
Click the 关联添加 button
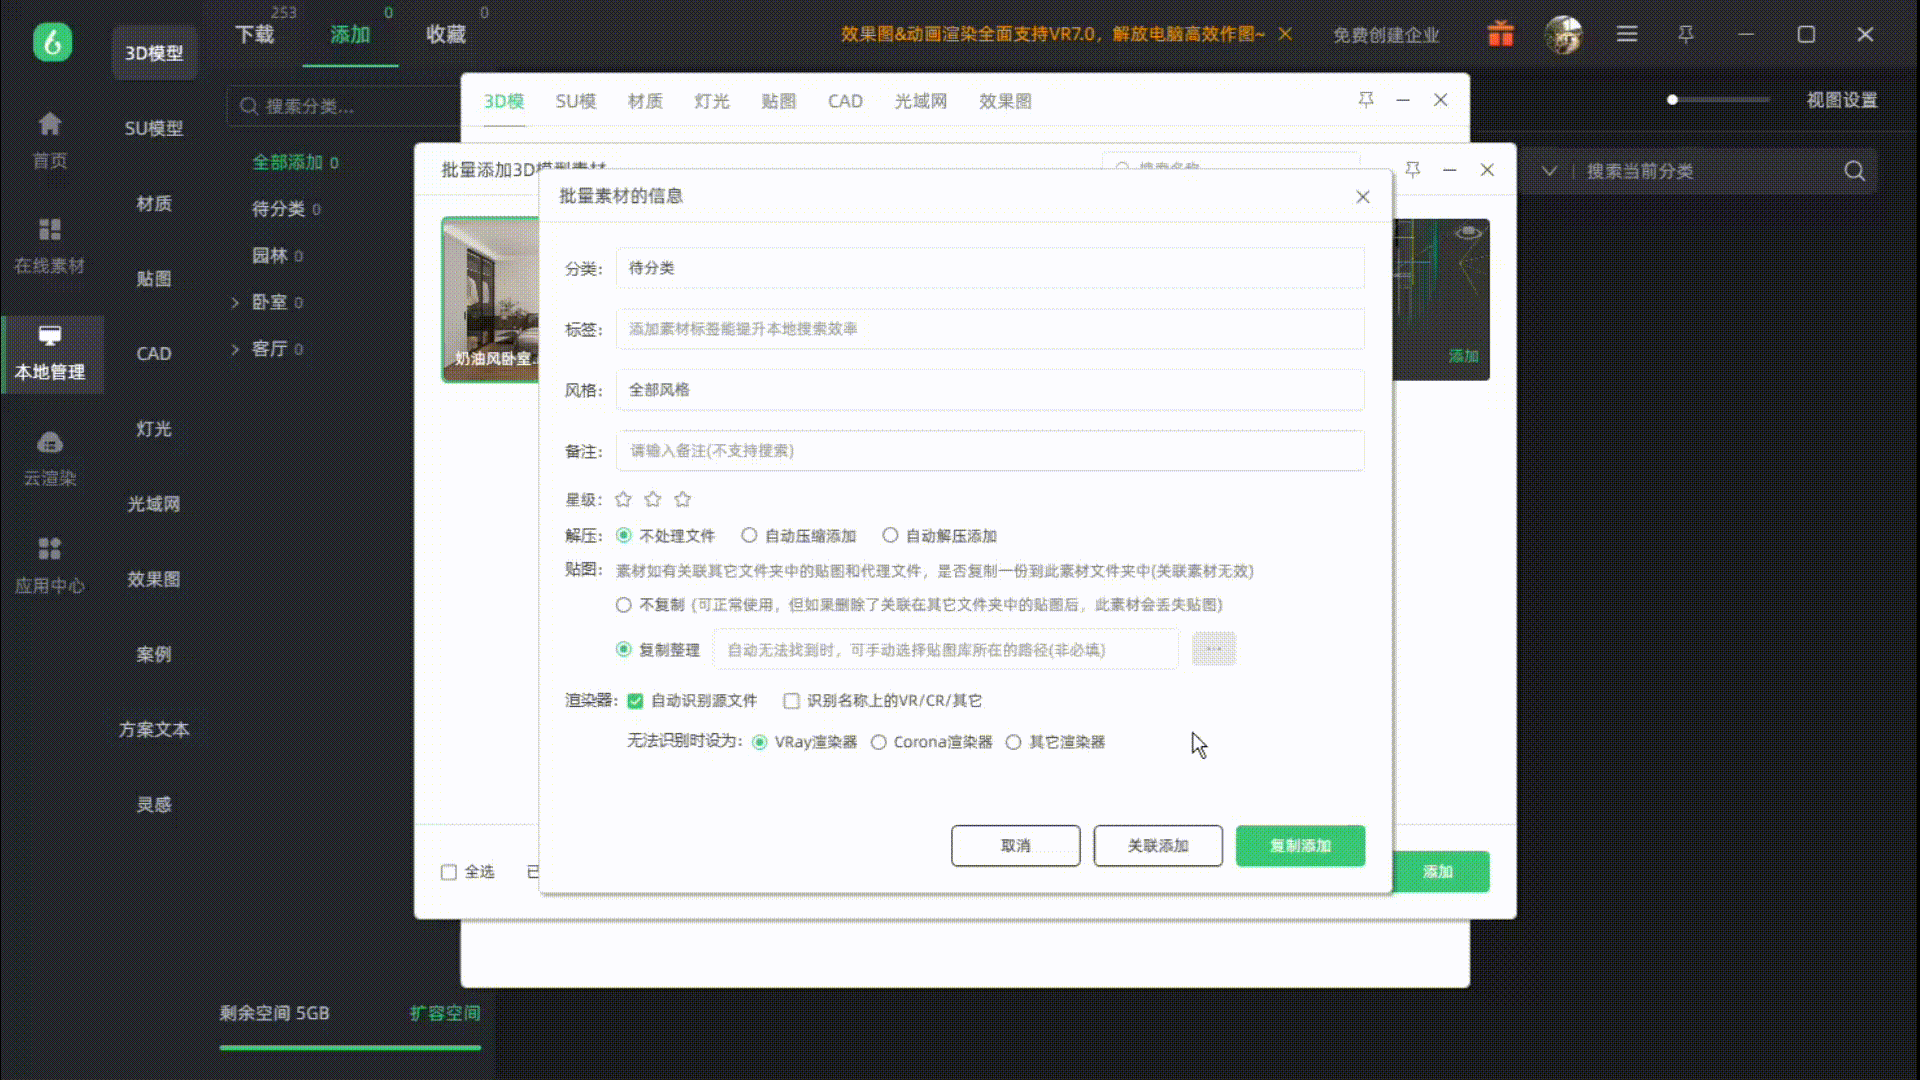point(1158,846)
